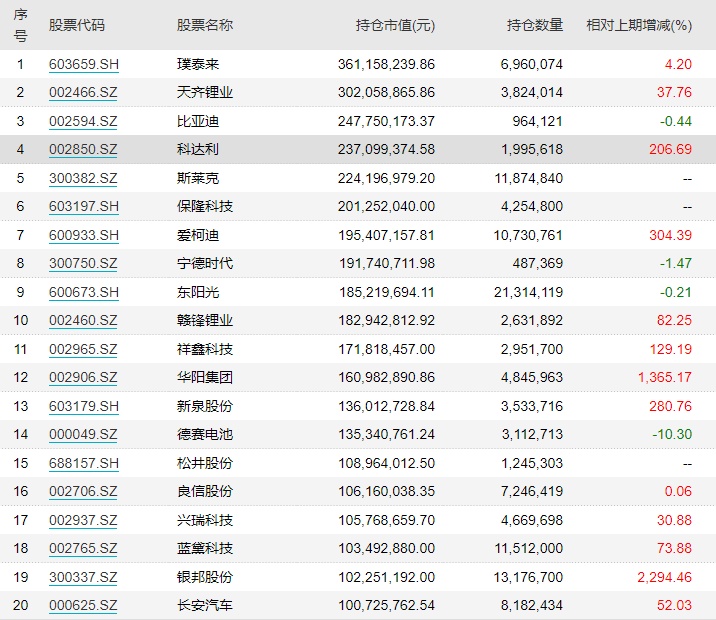This screenshot has width=716, height=620.
Task: Click market value 302,058,865.86
Action: pyautogui.click(x=386, y=92)
